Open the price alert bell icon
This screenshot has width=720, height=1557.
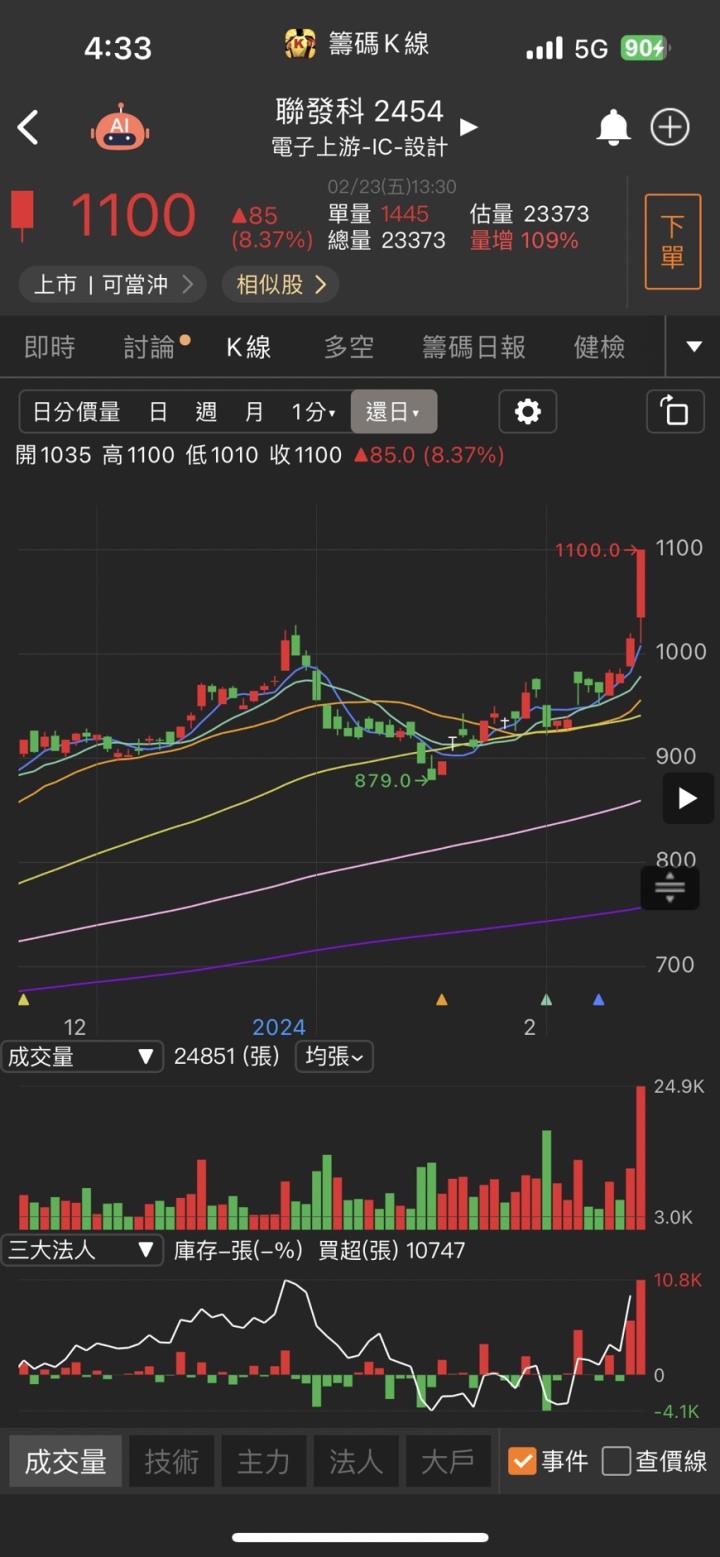613,128
